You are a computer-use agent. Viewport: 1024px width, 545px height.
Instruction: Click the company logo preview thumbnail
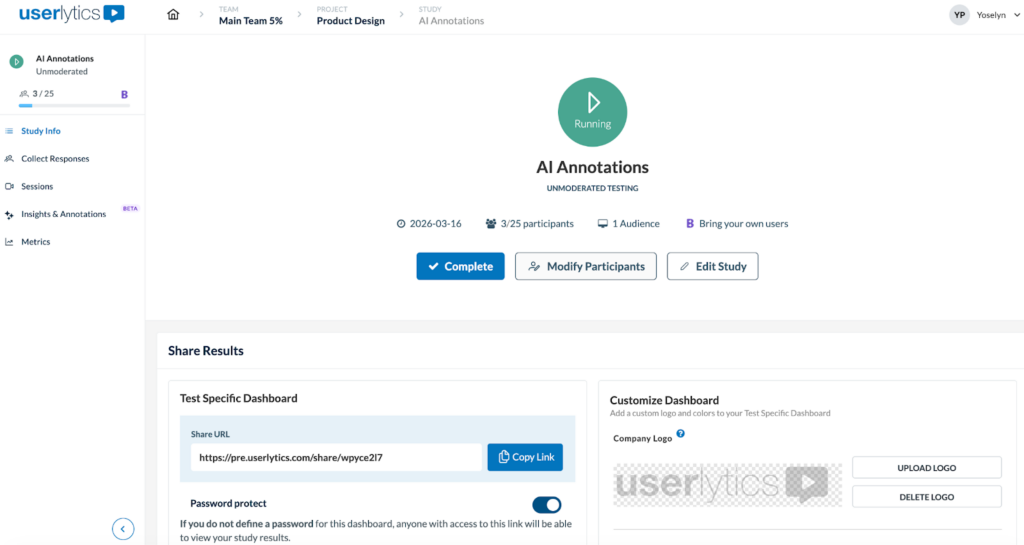pos(728,485)
